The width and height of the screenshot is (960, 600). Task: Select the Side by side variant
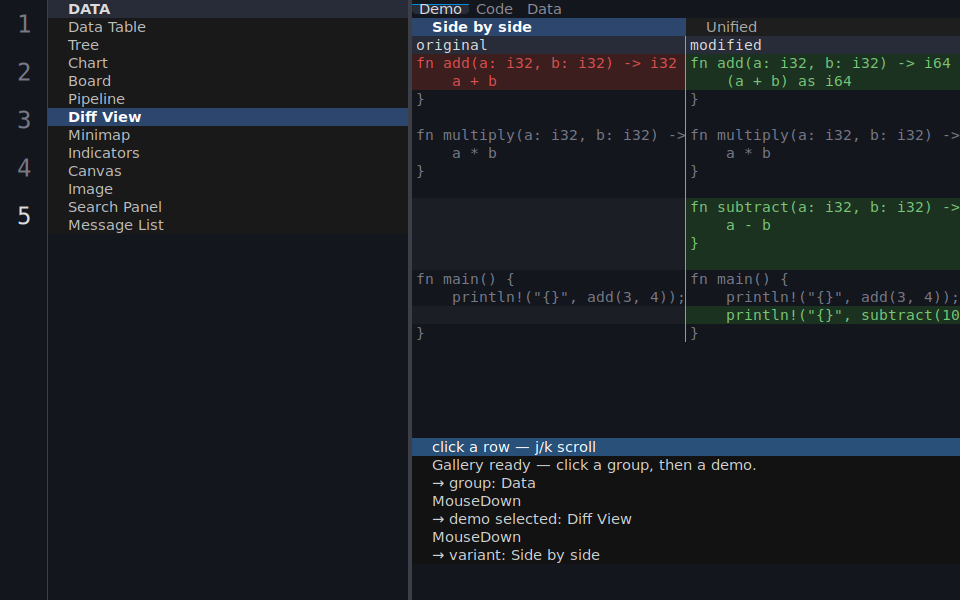549,27
